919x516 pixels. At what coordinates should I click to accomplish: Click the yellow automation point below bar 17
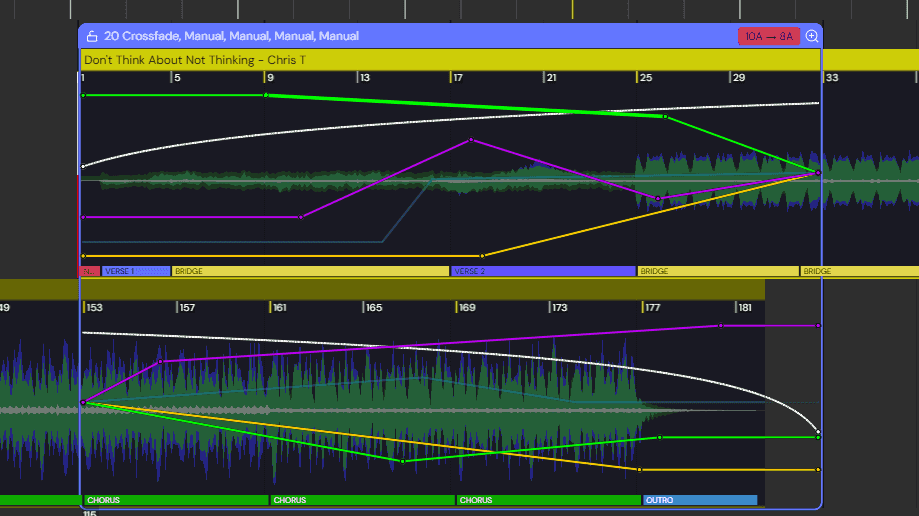[x=483, y=256]
